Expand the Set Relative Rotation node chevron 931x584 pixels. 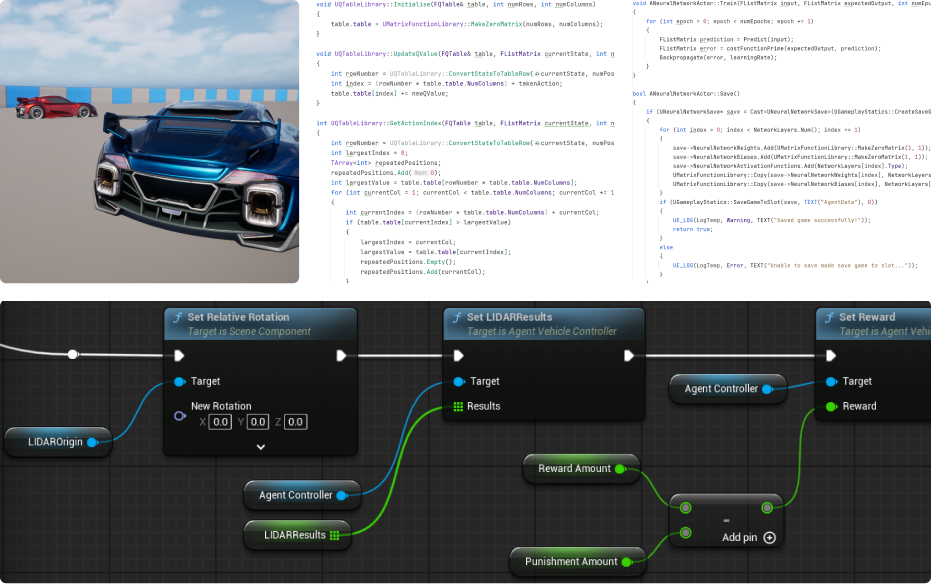click(260, 447)
